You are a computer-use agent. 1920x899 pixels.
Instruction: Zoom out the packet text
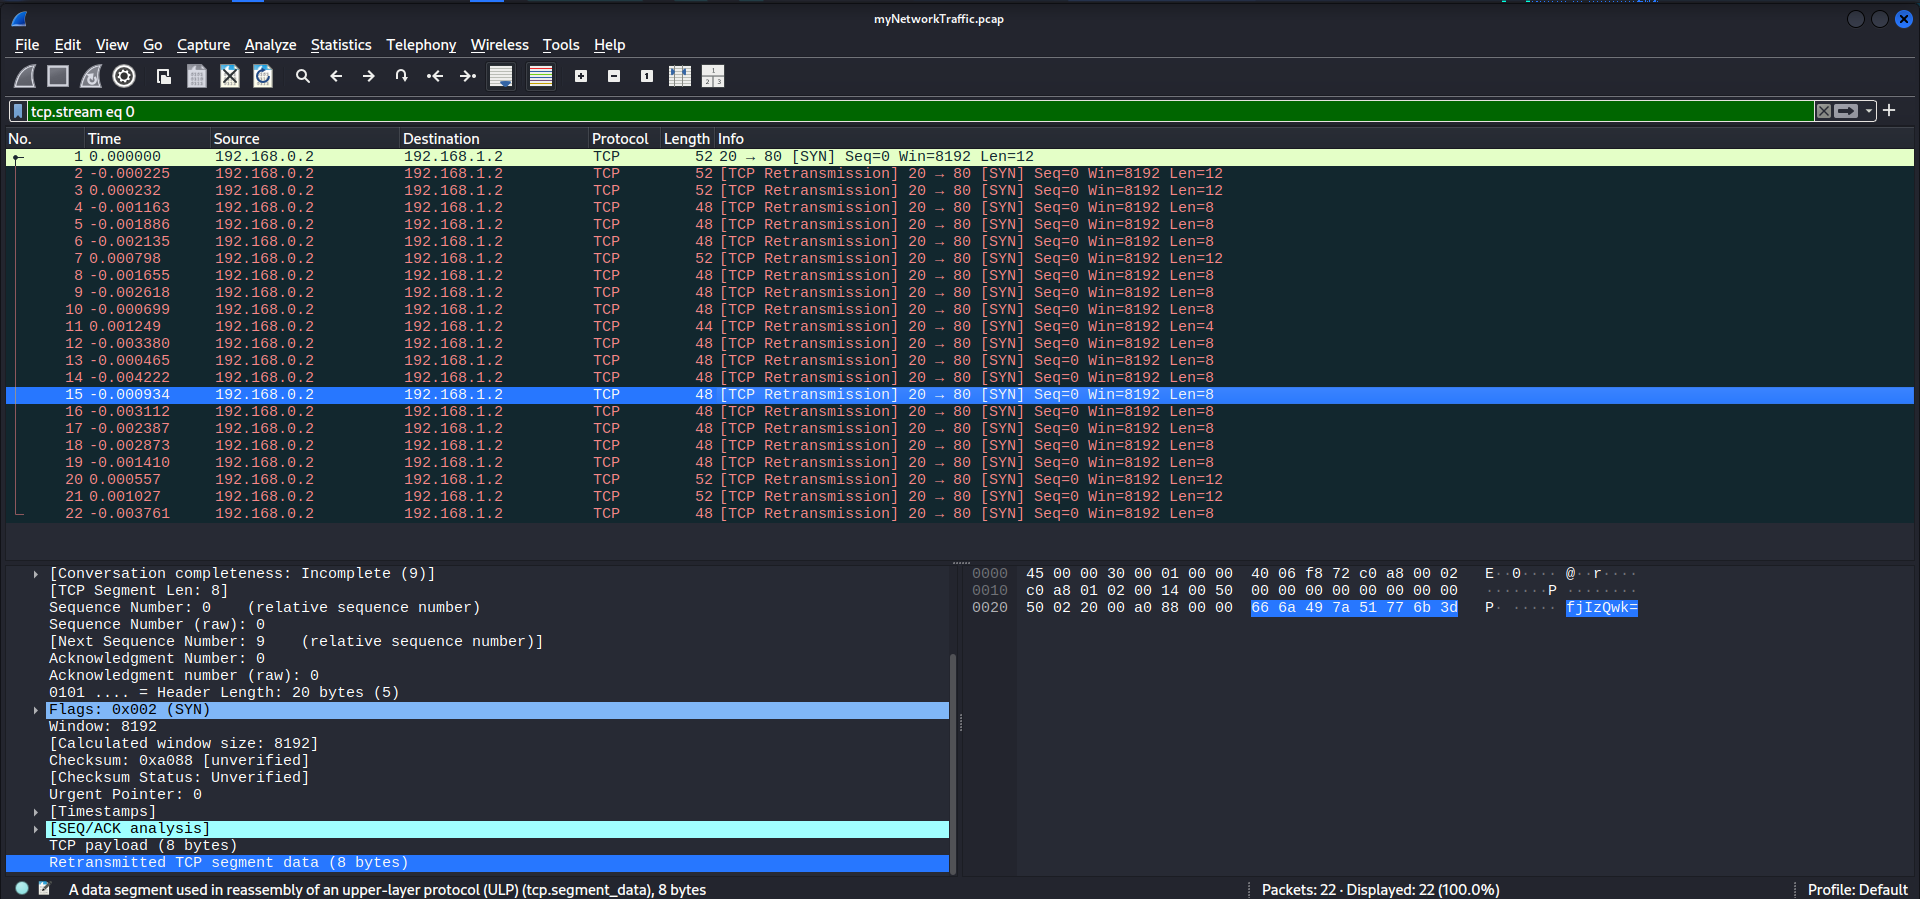tap(614, 76)
